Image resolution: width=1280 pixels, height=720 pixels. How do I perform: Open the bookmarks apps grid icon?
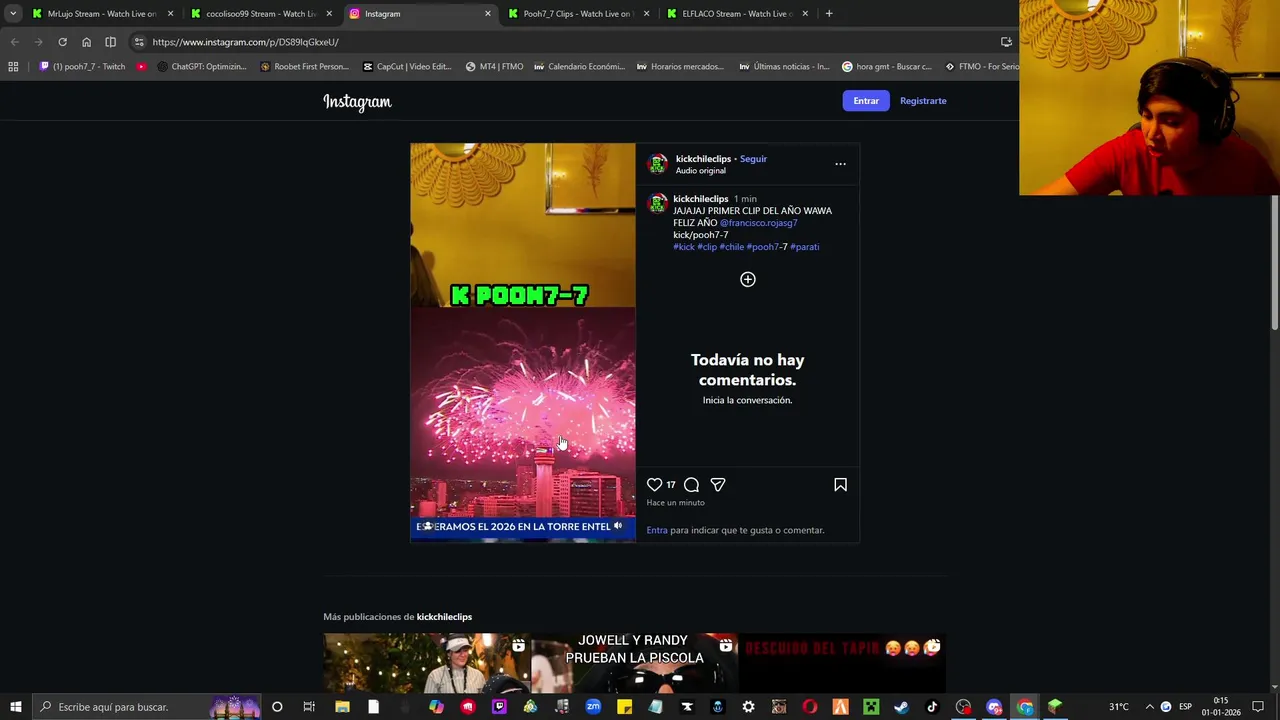(x=13, y=67)
